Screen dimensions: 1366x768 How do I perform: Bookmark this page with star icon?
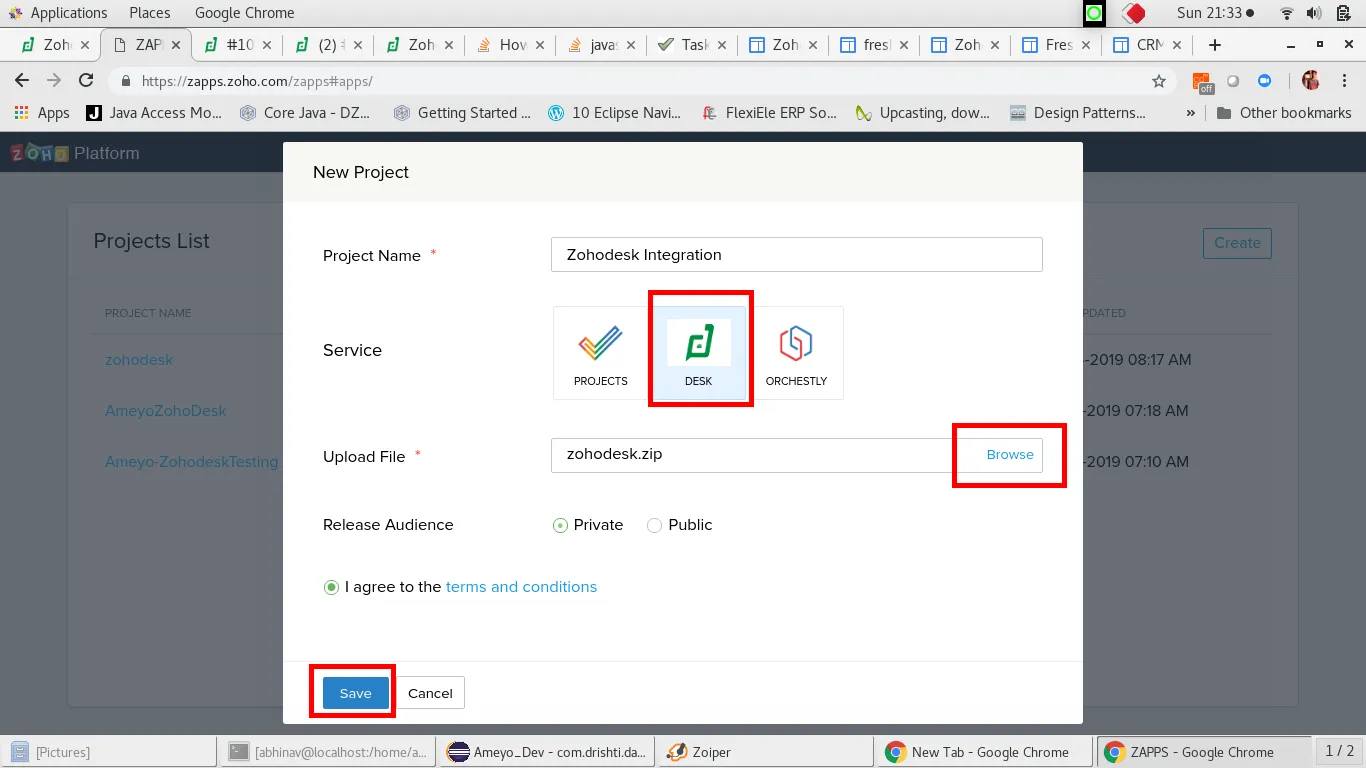[x=1159, y=81]
